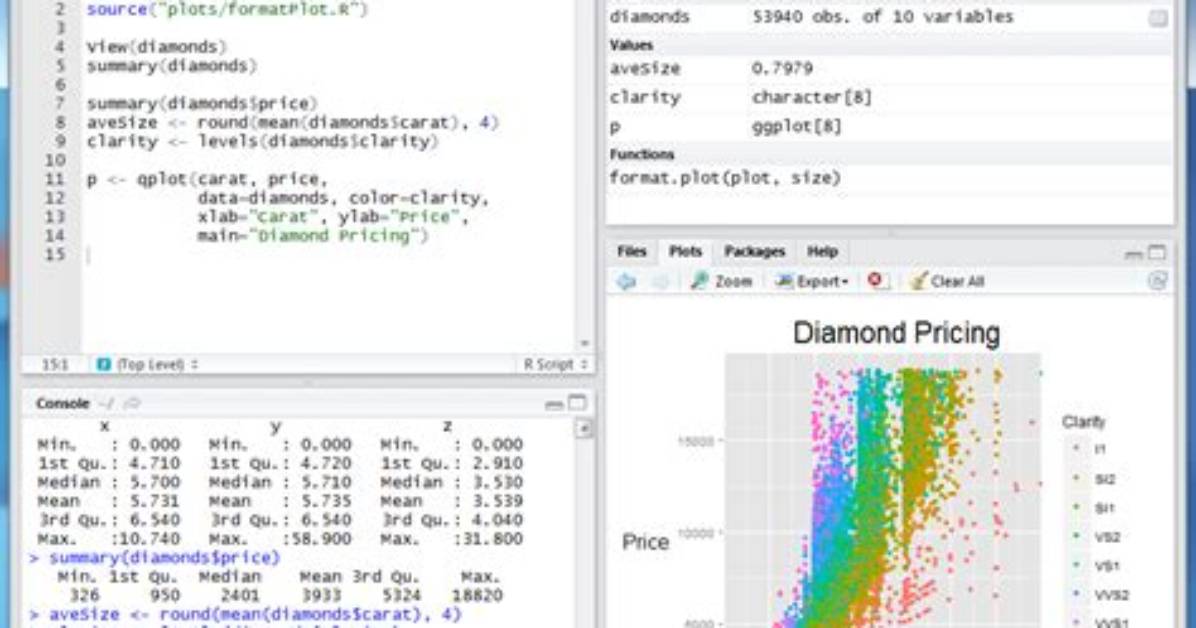1196x628 pixels.
Task: Select the p ggplot[8] row
Action: 889,127
